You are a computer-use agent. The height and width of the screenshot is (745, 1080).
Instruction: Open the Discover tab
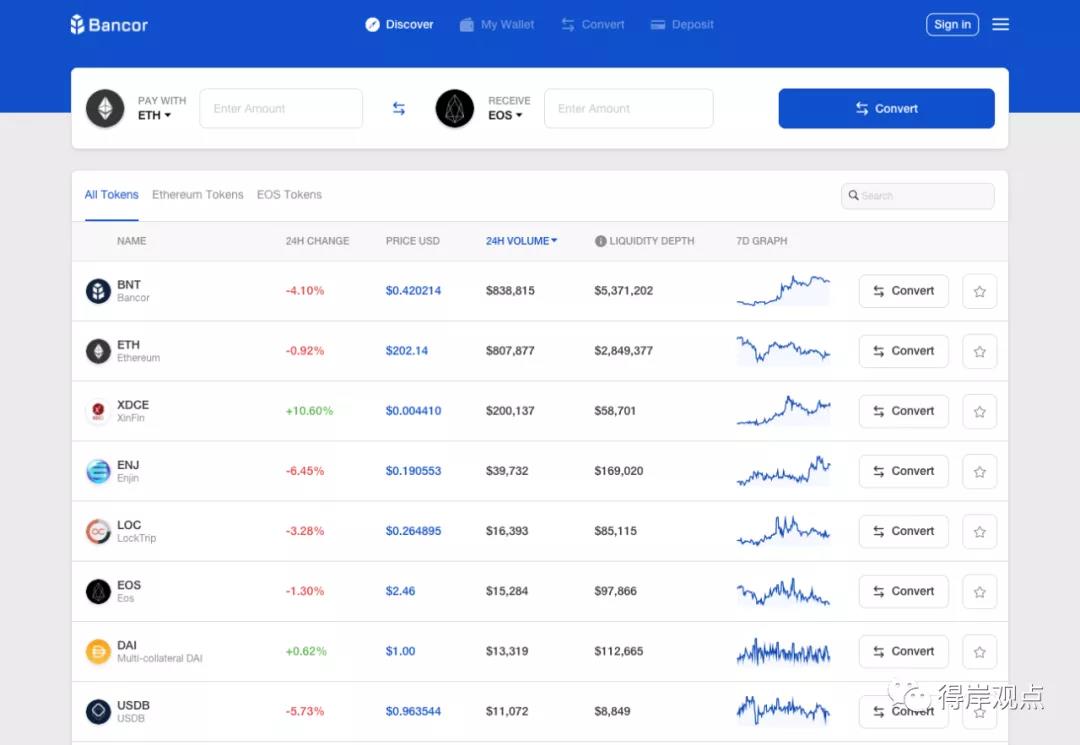399,25
